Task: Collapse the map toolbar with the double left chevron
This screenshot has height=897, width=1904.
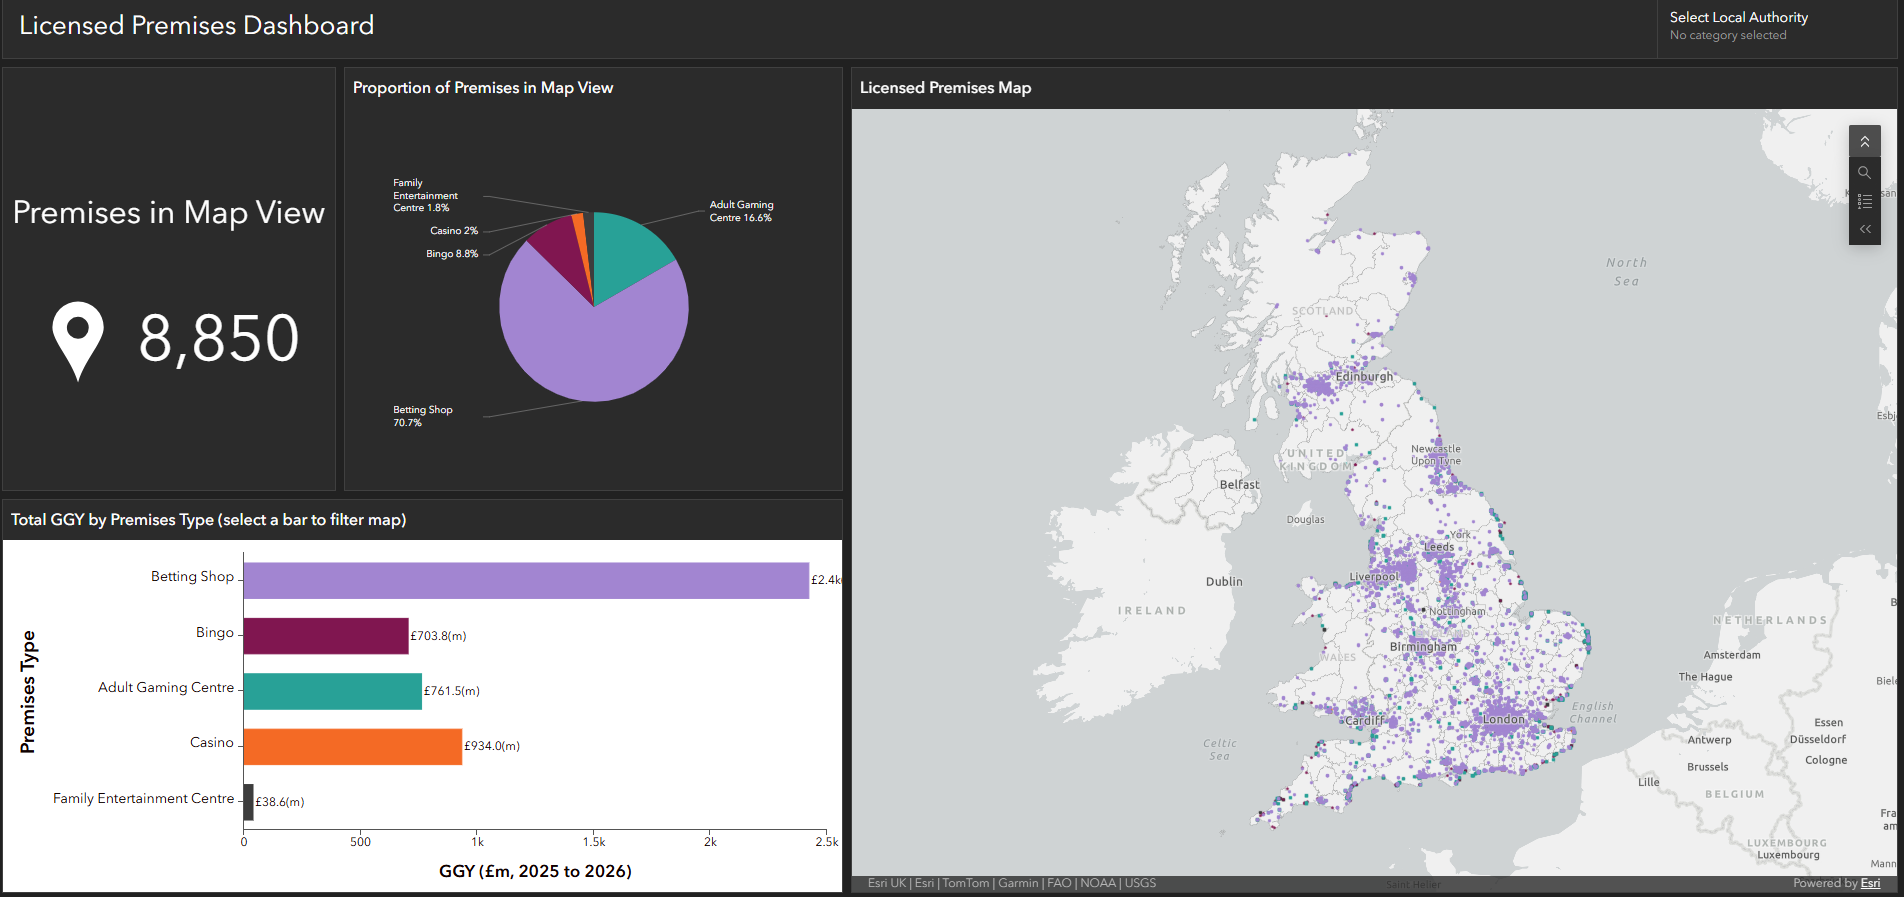Action: tap(1865, 229)
